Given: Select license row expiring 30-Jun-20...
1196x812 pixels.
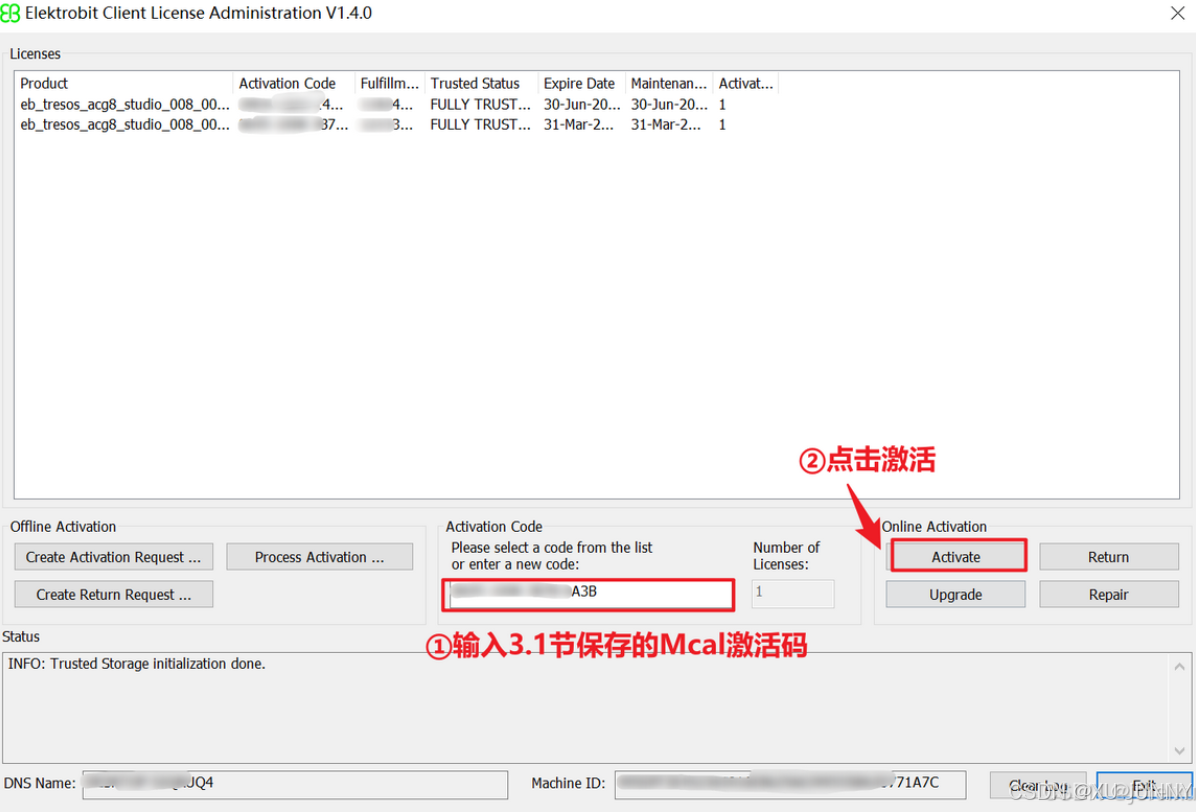Looking at the screenshot, I should 397,104.
